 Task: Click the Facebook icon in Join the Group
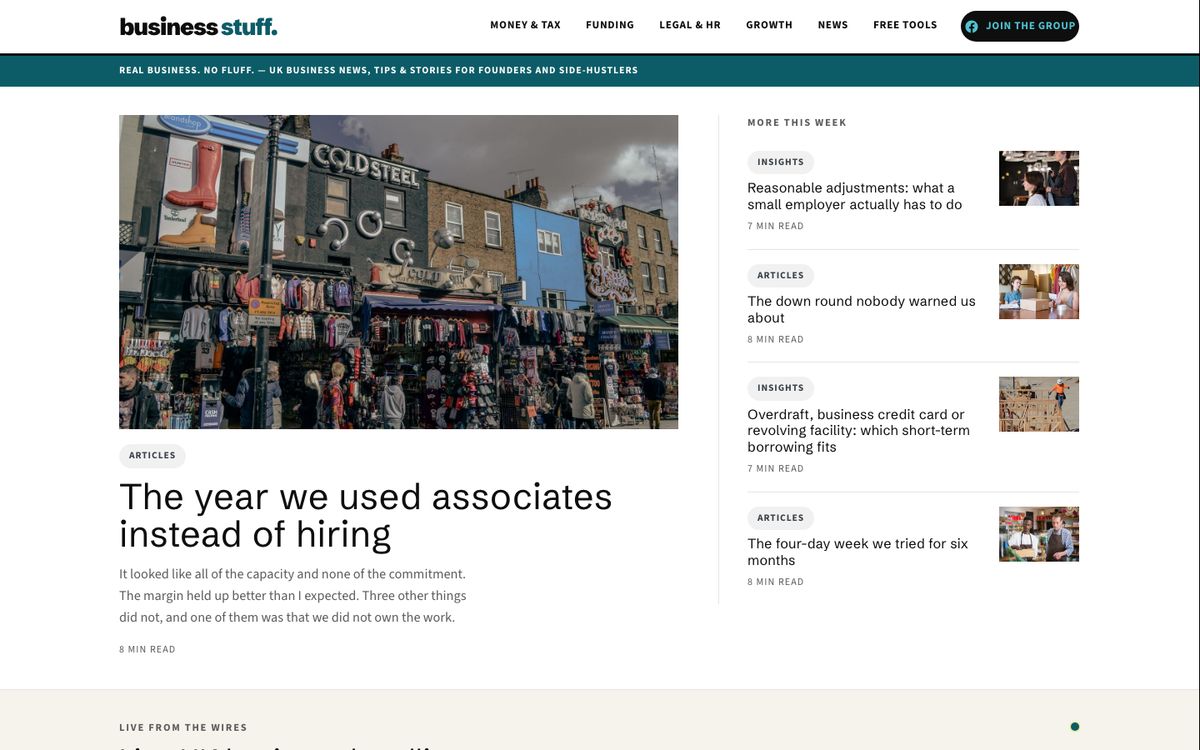[972, 26]
